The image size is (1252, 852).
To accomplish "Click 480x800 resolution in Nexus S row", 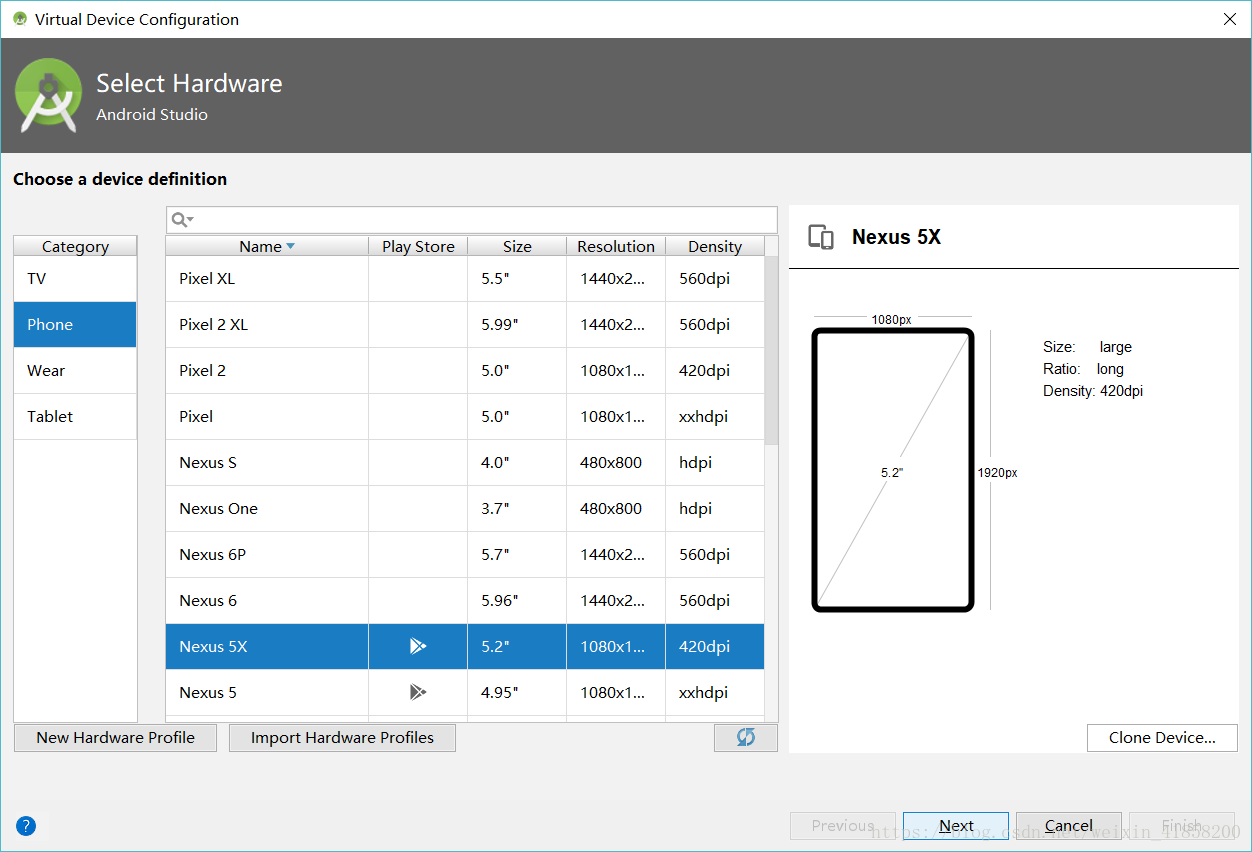I will pyautogui.click(x=616, y=463).
